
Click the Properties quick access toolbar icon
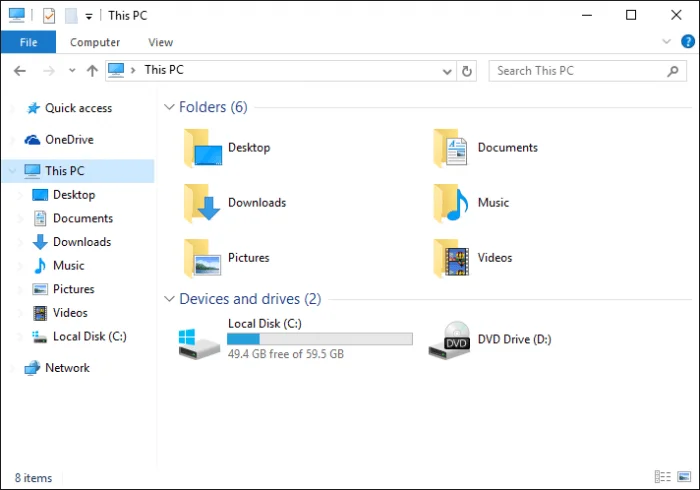(x=49, y=16)
